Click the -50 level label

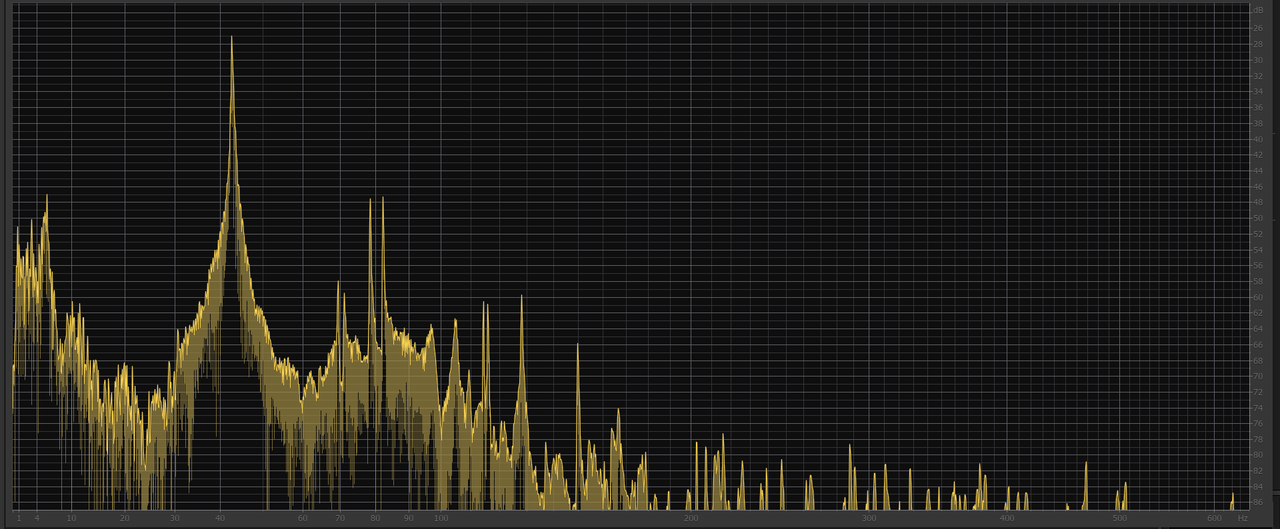coord(1257,218)
